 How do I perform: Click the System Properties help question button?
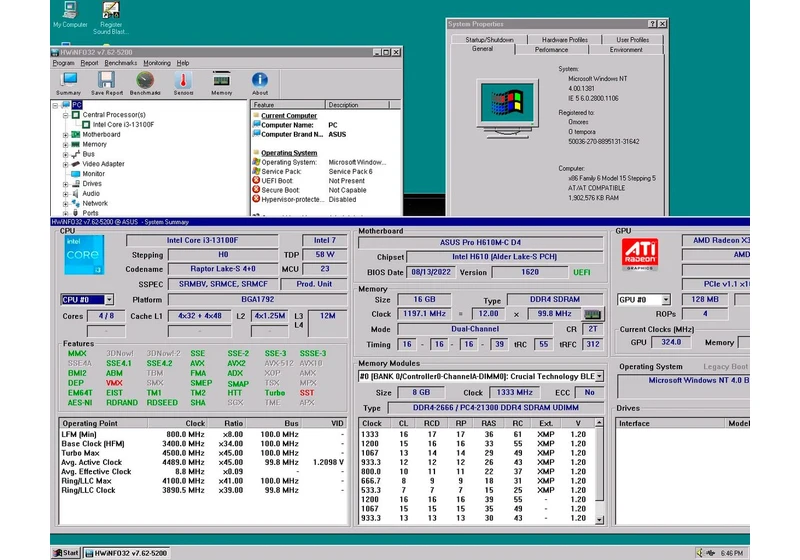pos(653,24)
